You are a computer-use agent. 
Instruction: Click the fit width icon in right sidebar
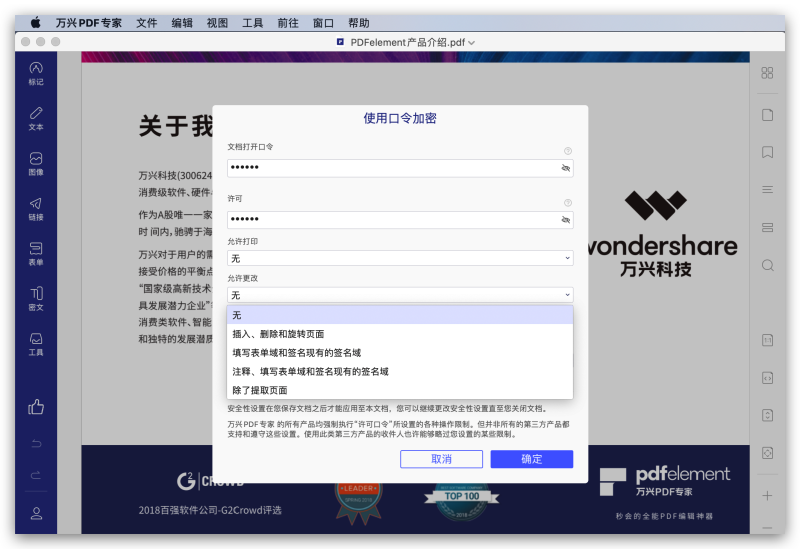point(767,378)
